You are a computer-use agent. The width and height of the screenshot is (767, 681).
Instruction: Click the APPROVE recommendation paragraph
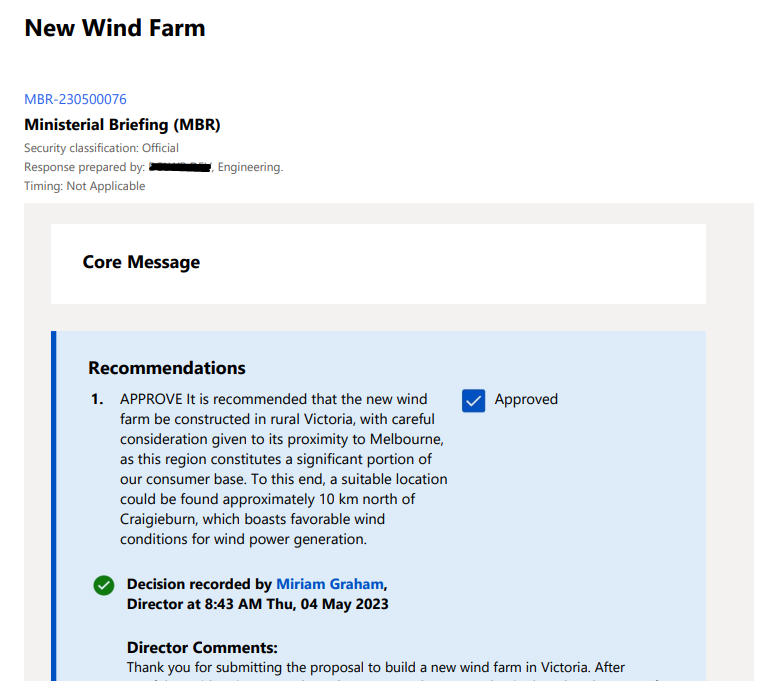click(x=283, y=469)
